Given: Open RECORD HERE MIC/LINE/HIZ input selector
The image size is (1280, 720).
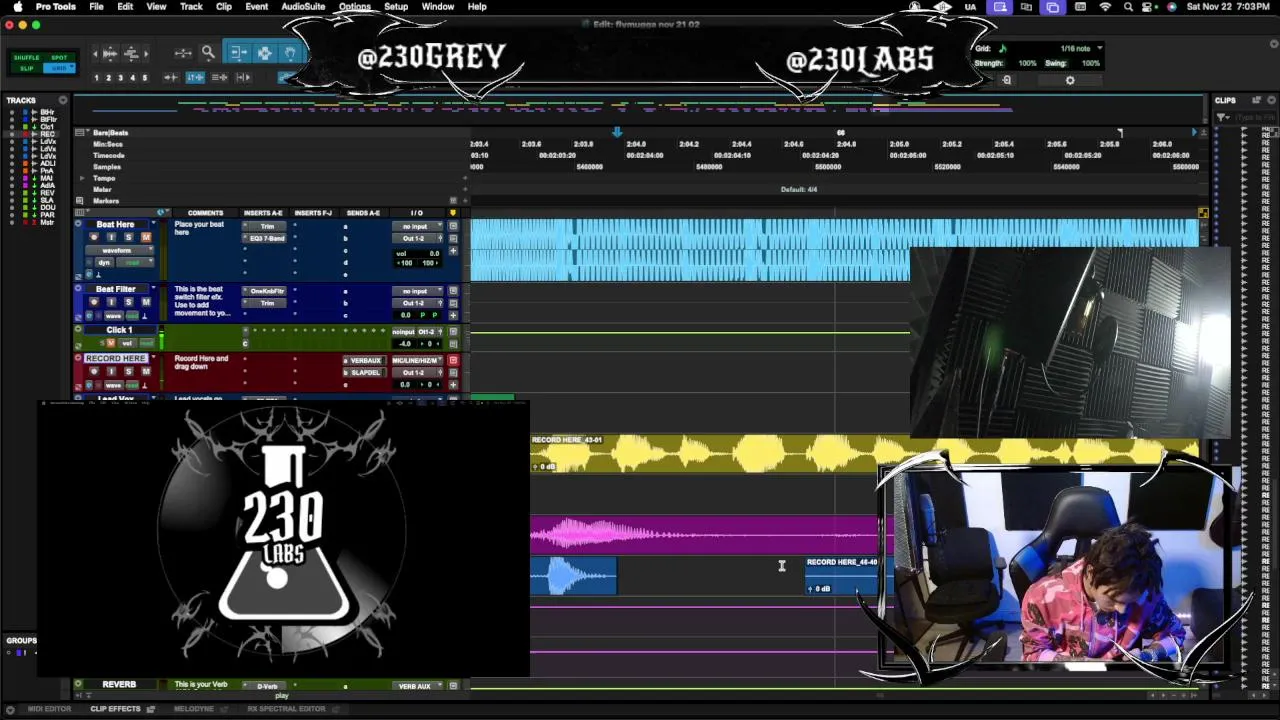Looking at the screenshot, I should pyautogui.click(x=417, y=361).
